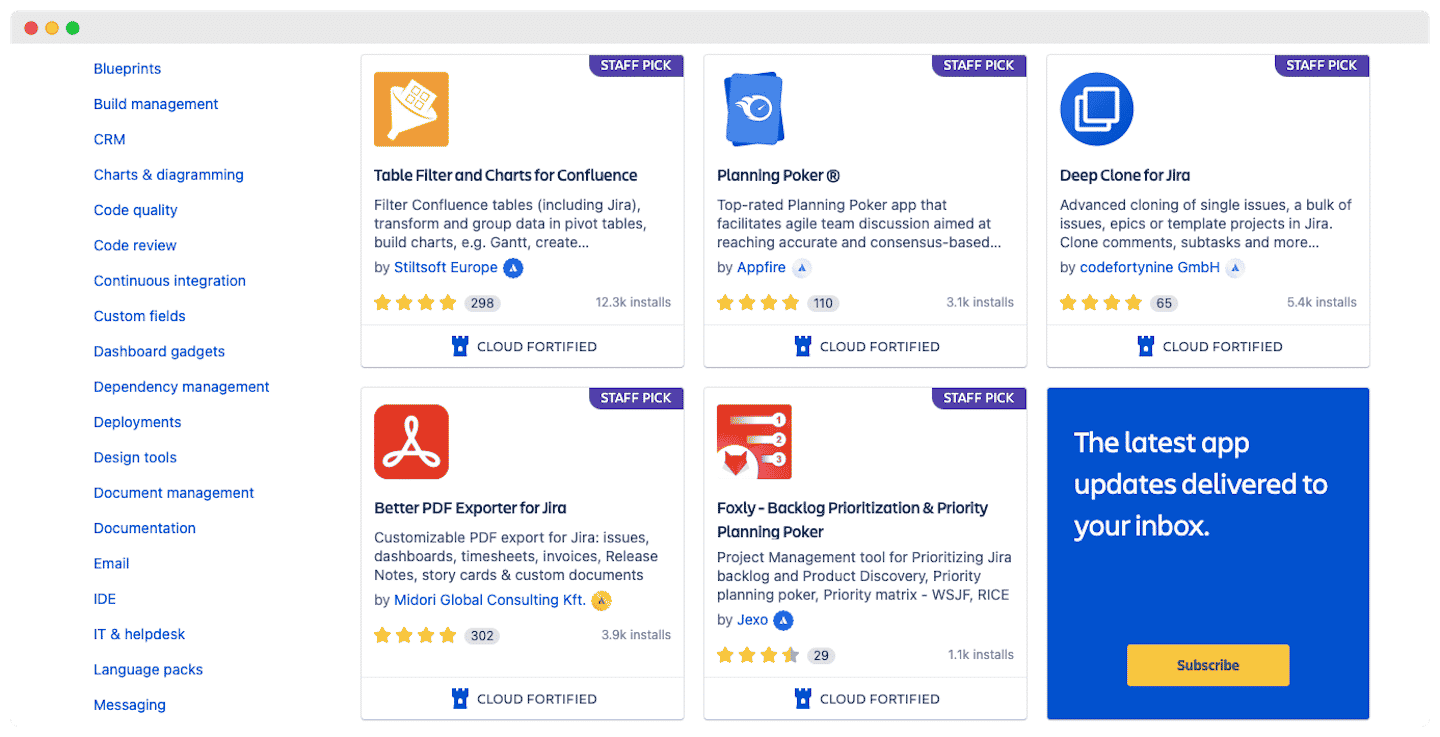Click Cloud Fortified castle icon under Table Filter

(460, 346)
